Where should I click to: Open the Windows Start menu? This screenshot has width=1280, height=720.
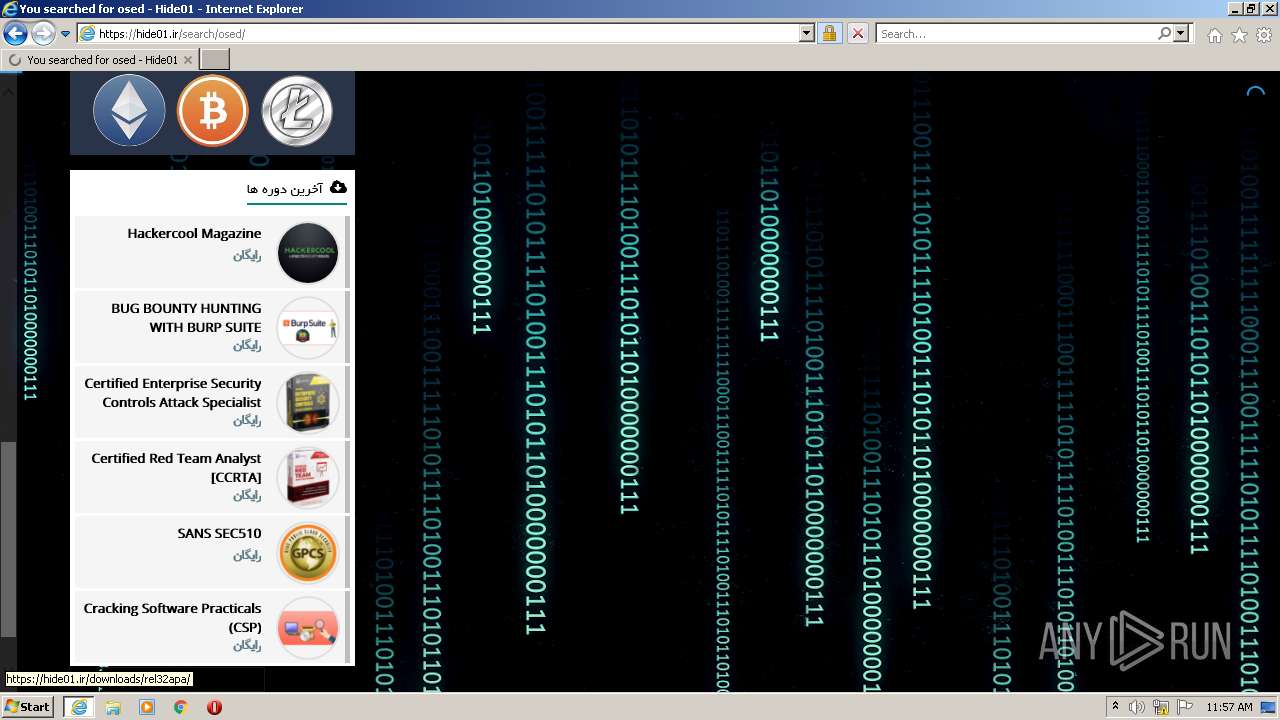[x=27, y=706]
